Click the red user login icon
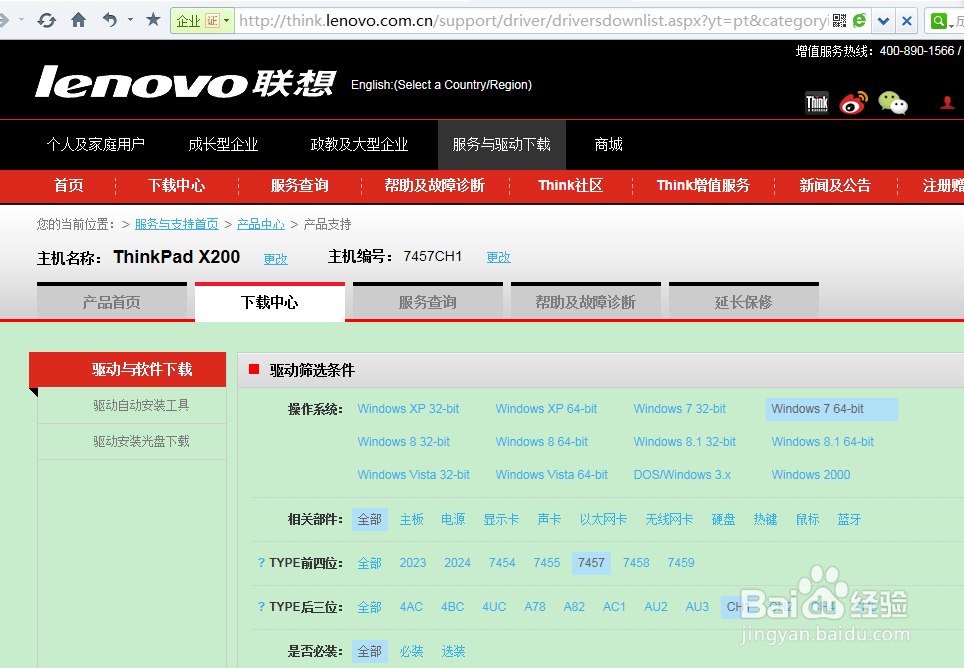Image resolution: width=964 pixels, height=668 pixels. (947, 103)
